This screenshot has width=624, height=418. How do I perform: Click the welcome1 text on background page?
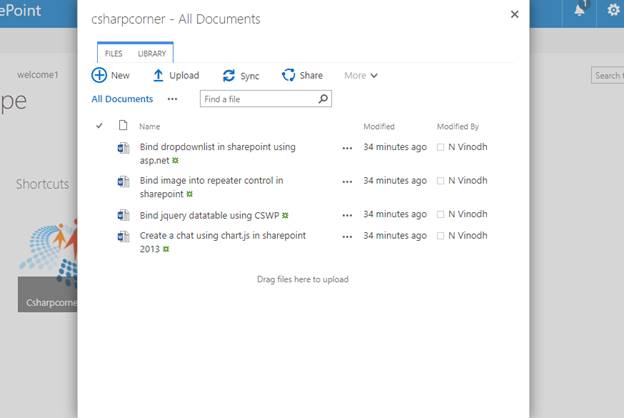point(37,75)
